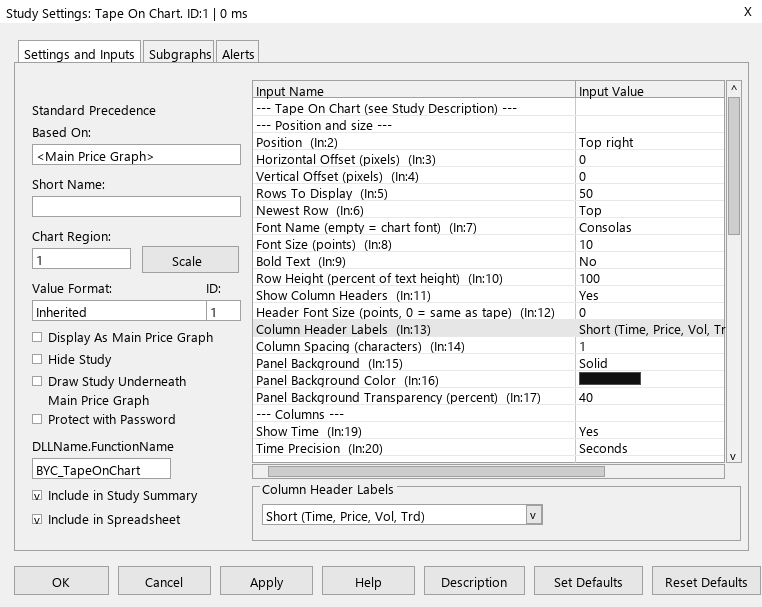Click the 'Top right' position value
Viewport: 762px width, 607px height.
[x=606, y=142]
